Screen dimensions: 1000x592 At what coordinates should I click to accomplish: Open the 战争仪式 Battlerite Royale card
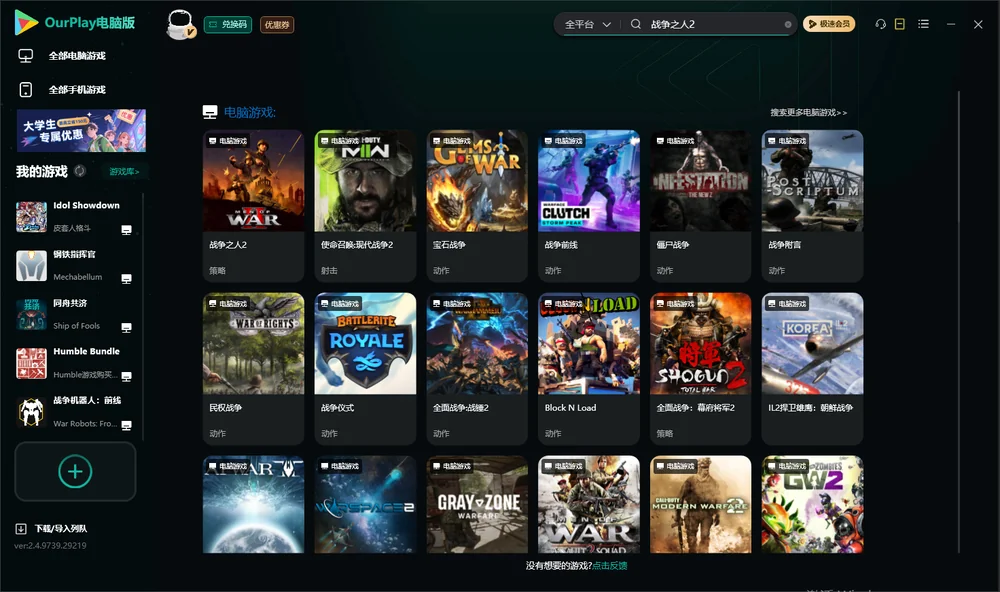[x=365, y=369]
